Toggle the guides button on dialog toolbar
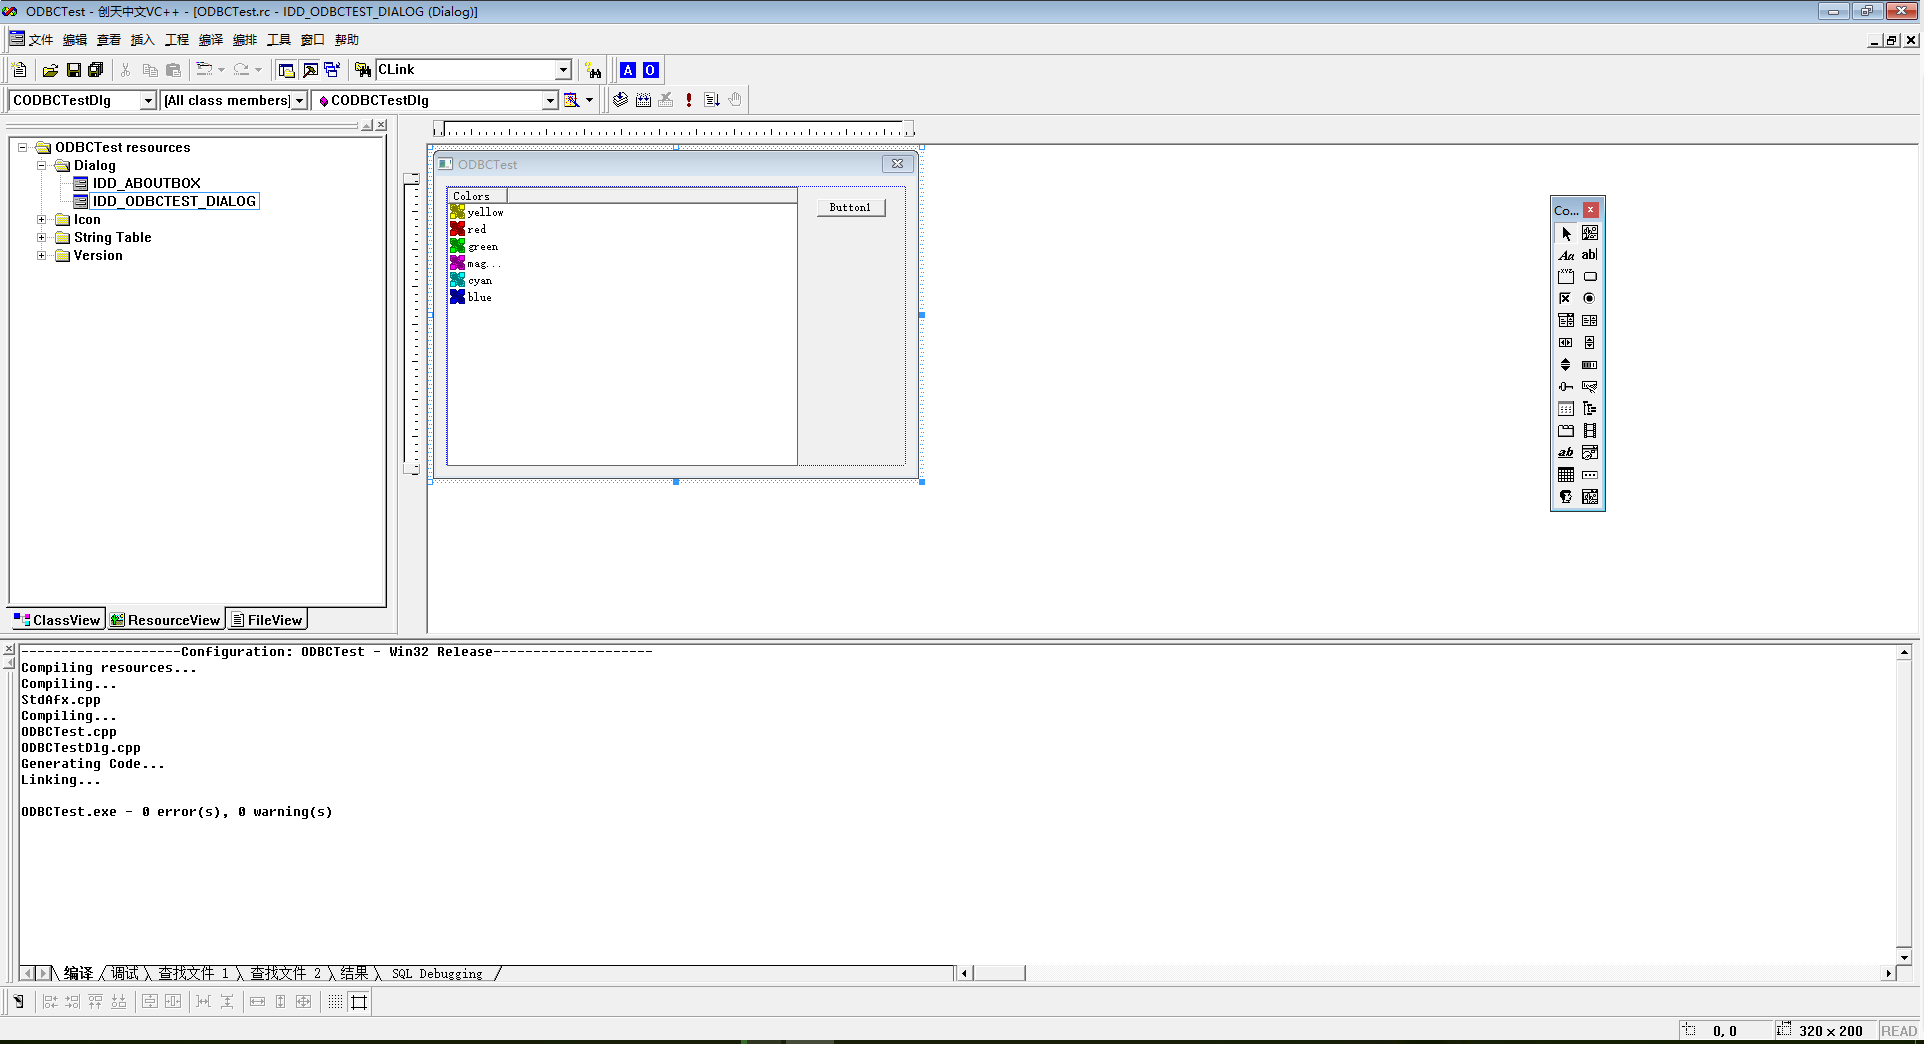Screen dimensions: 1924x1044 359,1001
